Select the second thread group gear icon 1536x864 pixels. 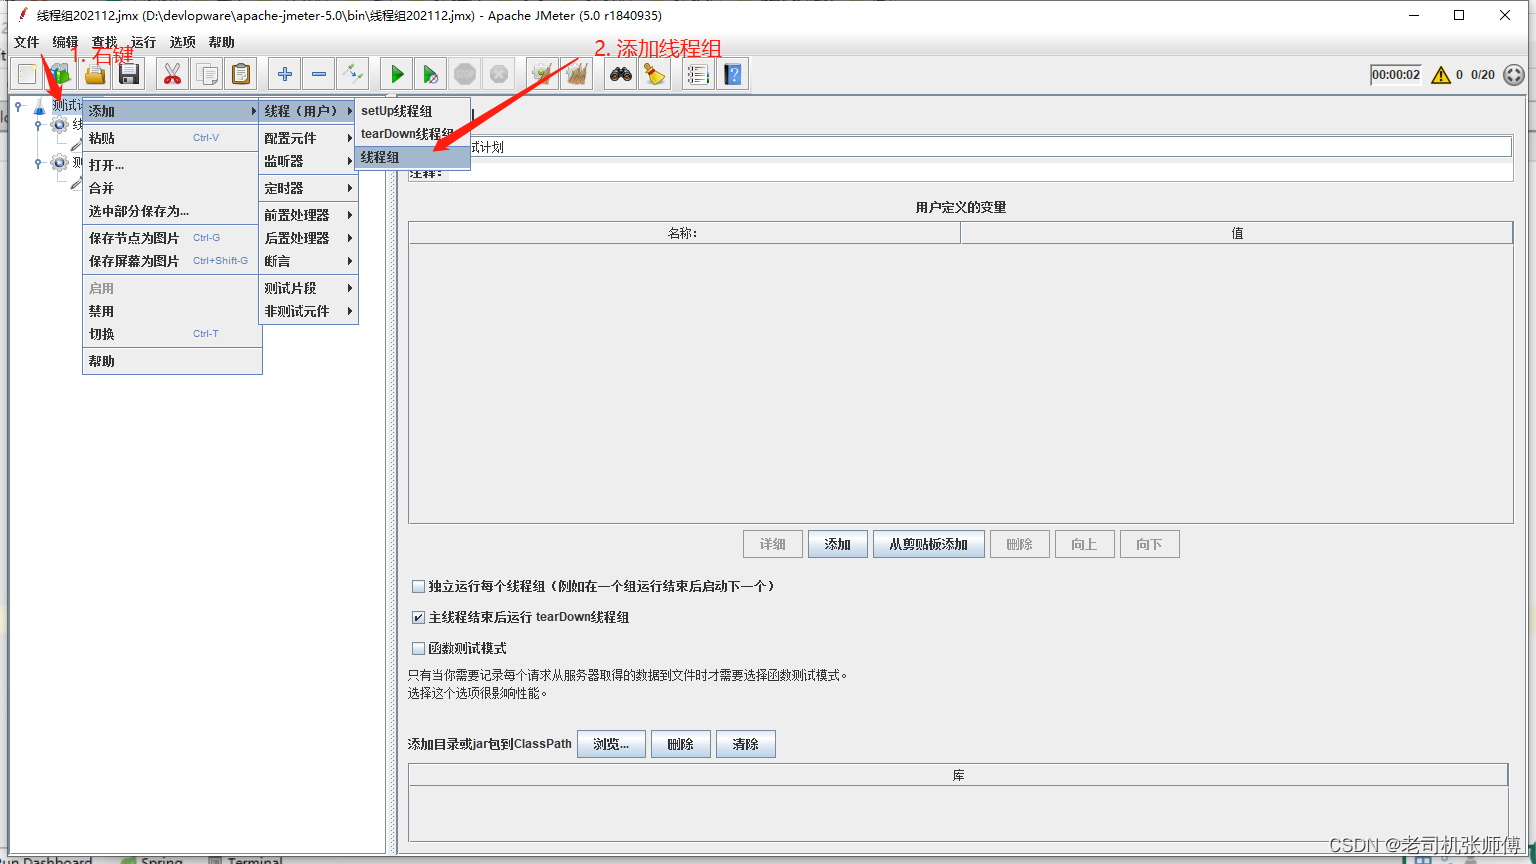pyautogui.click(x=59, y=162)
